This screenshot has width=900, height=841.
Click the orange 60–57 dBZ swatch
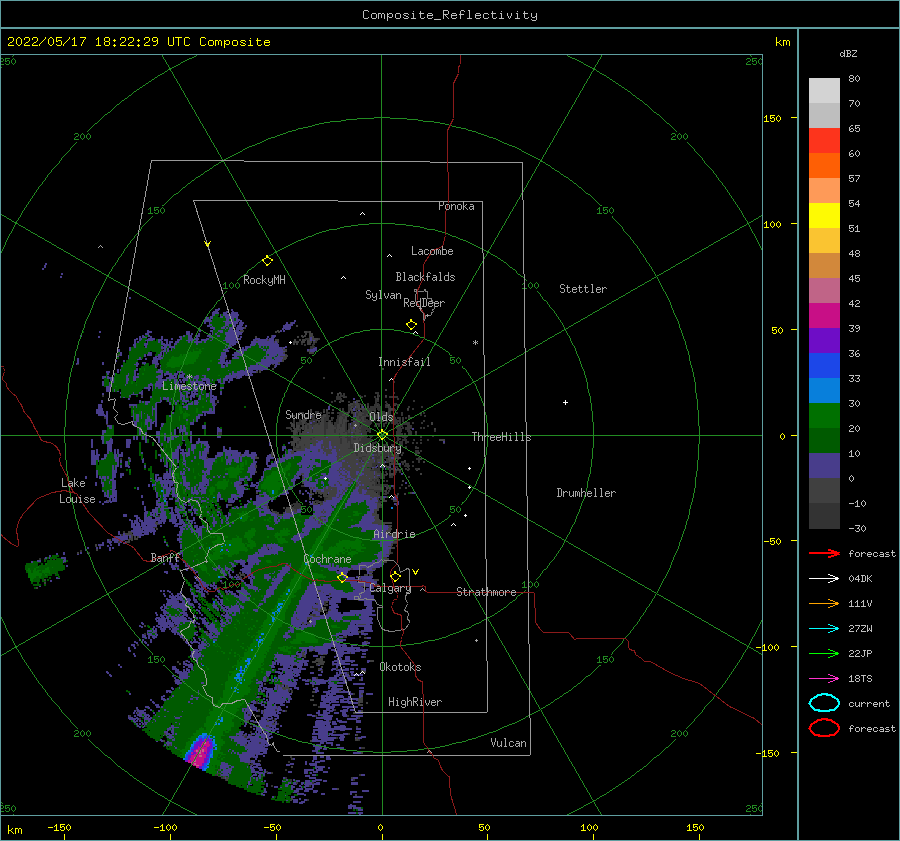coord(824,166)
